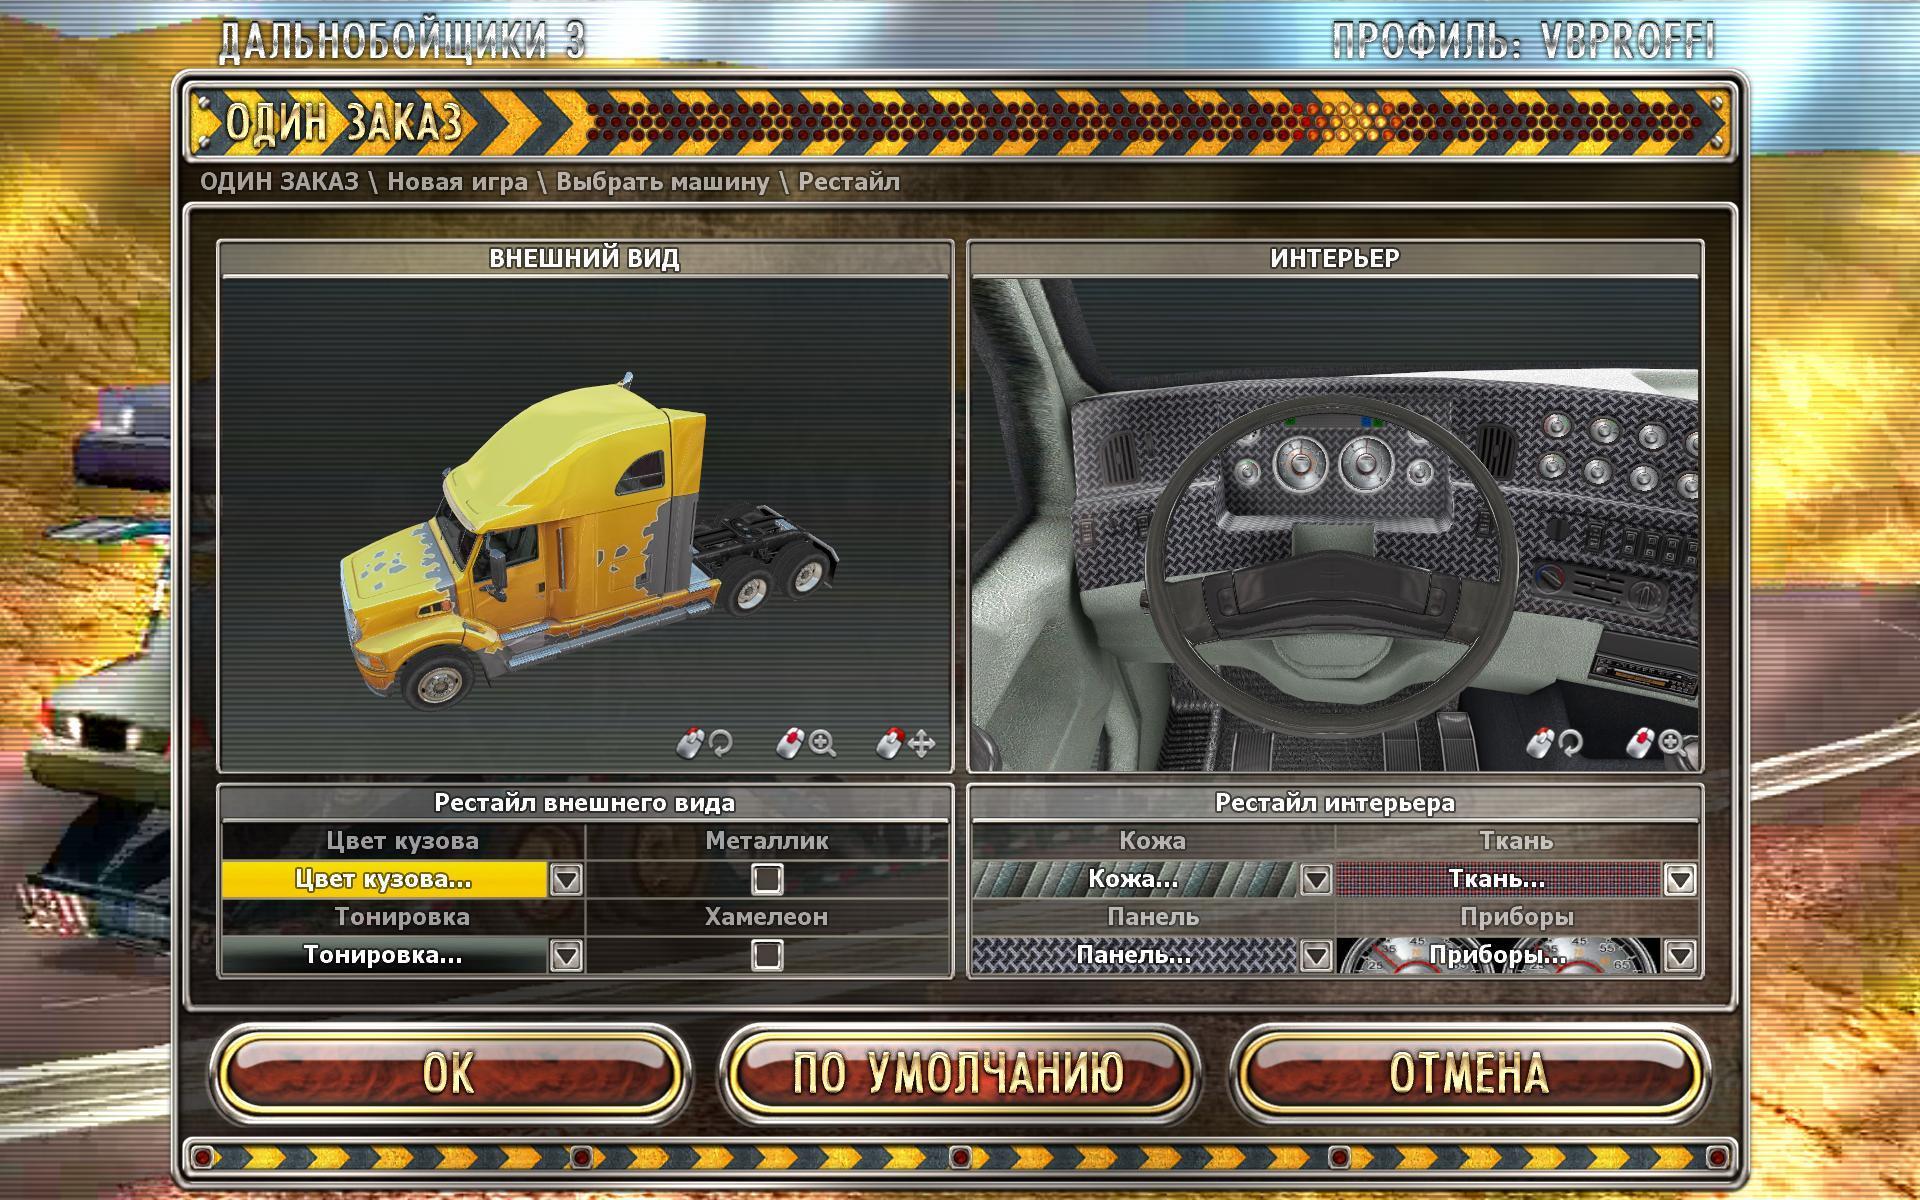Click the ПО УМОЛЧАНИЮ button
This screenshot has width=1920, height=1200.
958,1073
